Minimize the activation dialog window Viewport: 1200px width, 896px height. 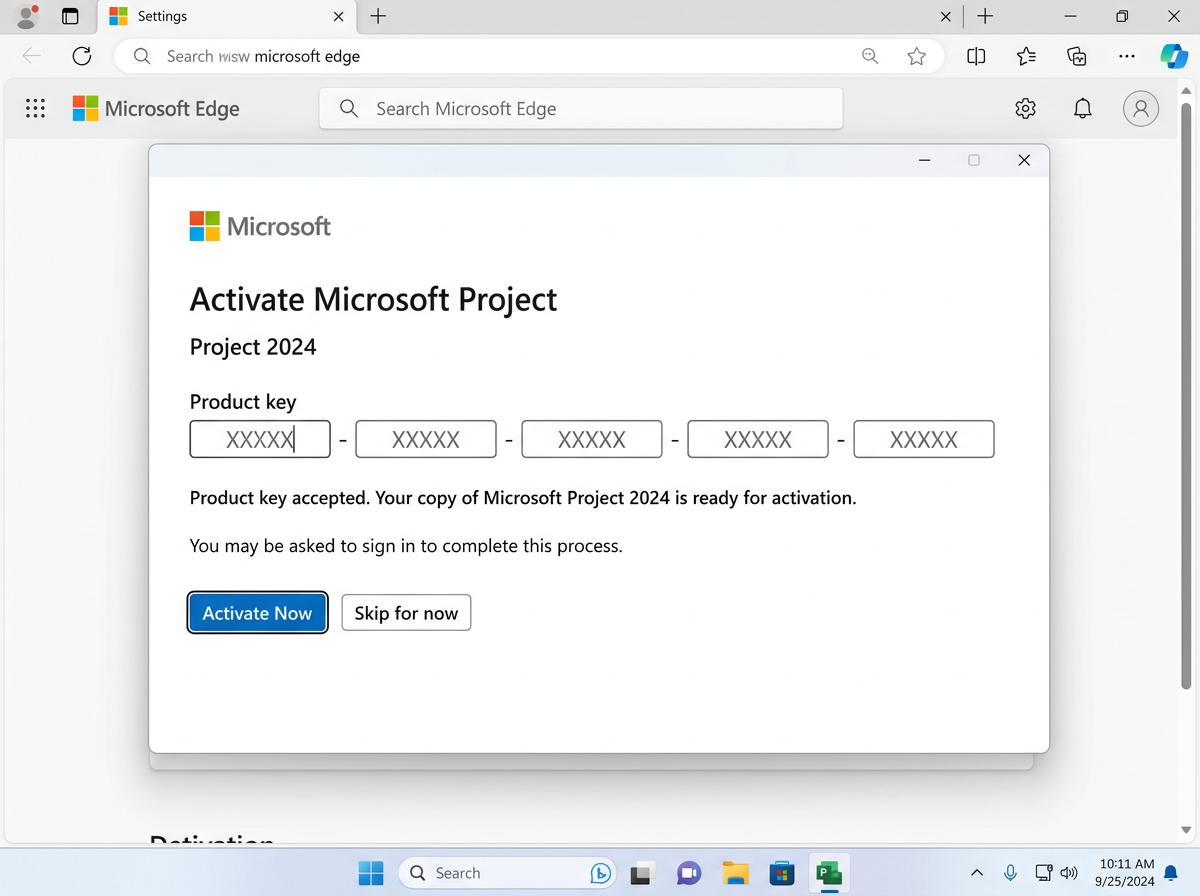pos(925,160)
